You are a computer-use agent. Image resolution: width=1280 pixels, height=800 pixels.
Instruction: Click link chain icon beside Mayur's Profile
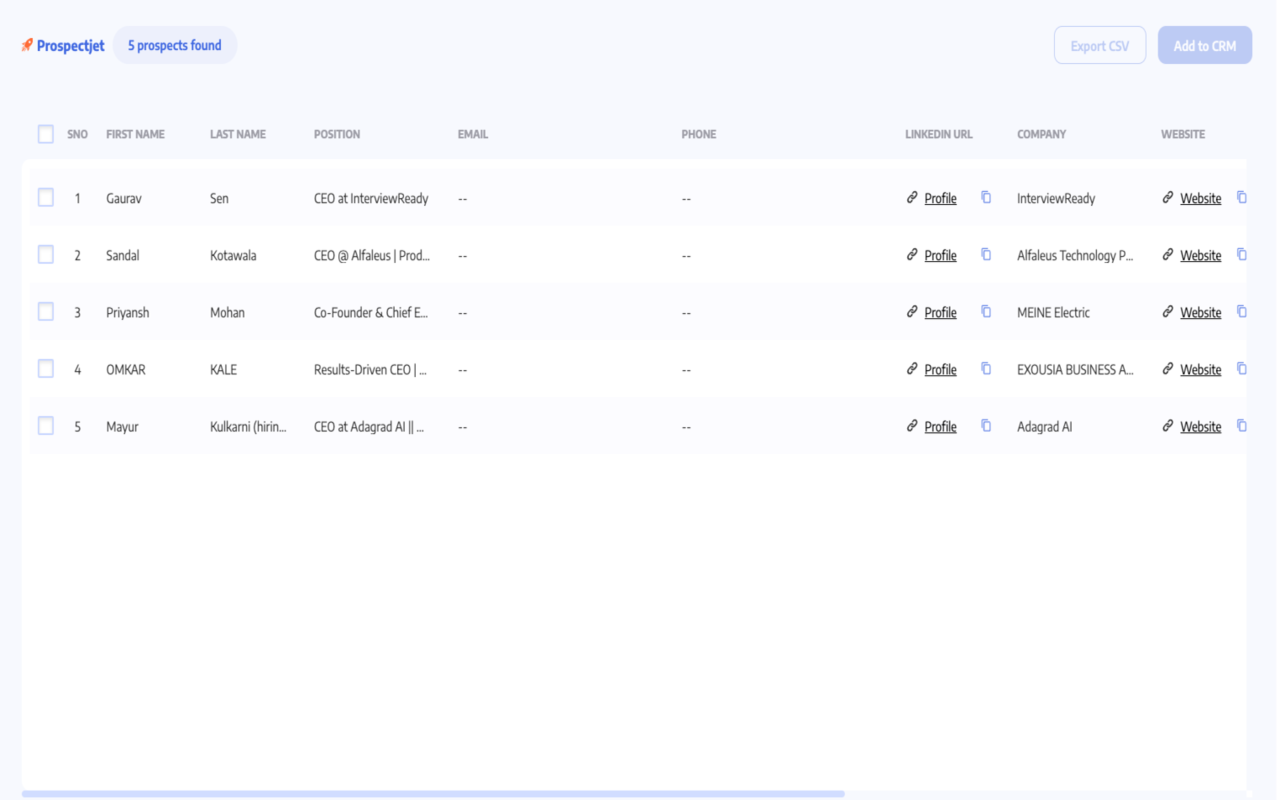point(912,426)
